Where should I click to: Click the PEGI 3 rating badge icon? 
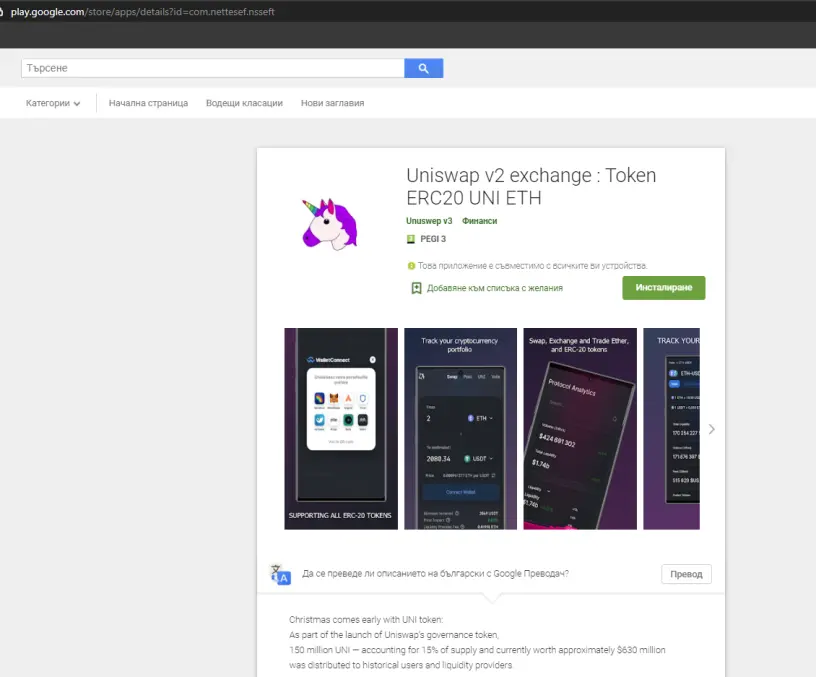(411, 239)
